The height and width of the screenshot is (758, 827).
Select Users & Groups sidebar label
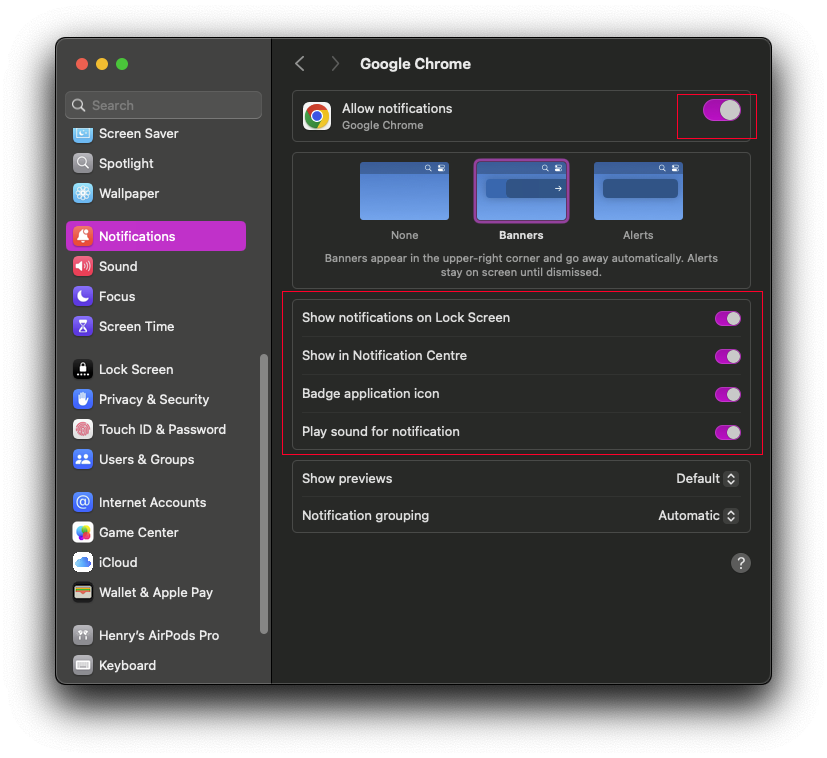point(147,459)
